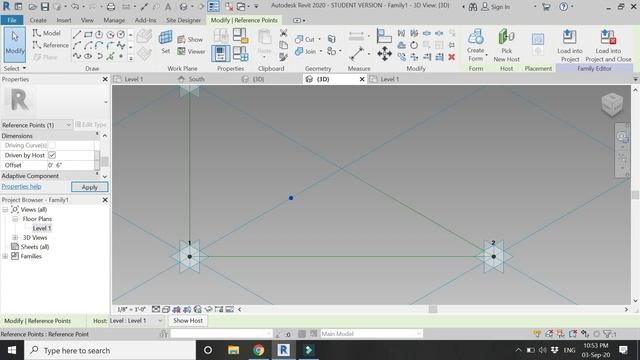Open the work plane Viewer
Image resolution: width=640 pixels, height=360 pixels.
click(191, 51)
